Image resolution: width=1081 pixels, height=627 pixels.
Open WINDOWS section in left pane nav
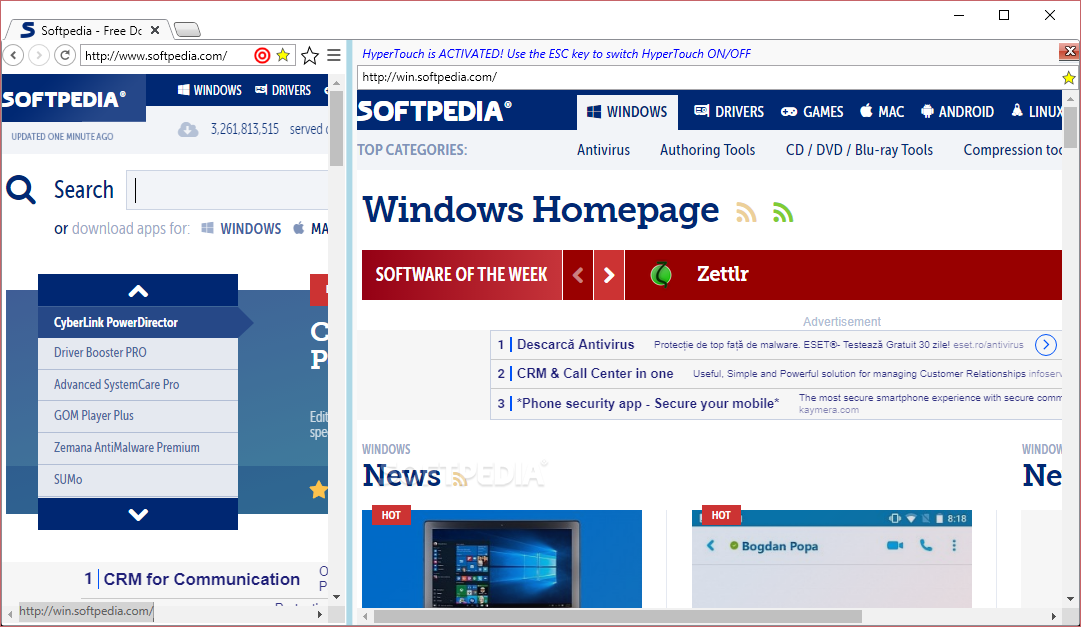click(x=210, y=90)
